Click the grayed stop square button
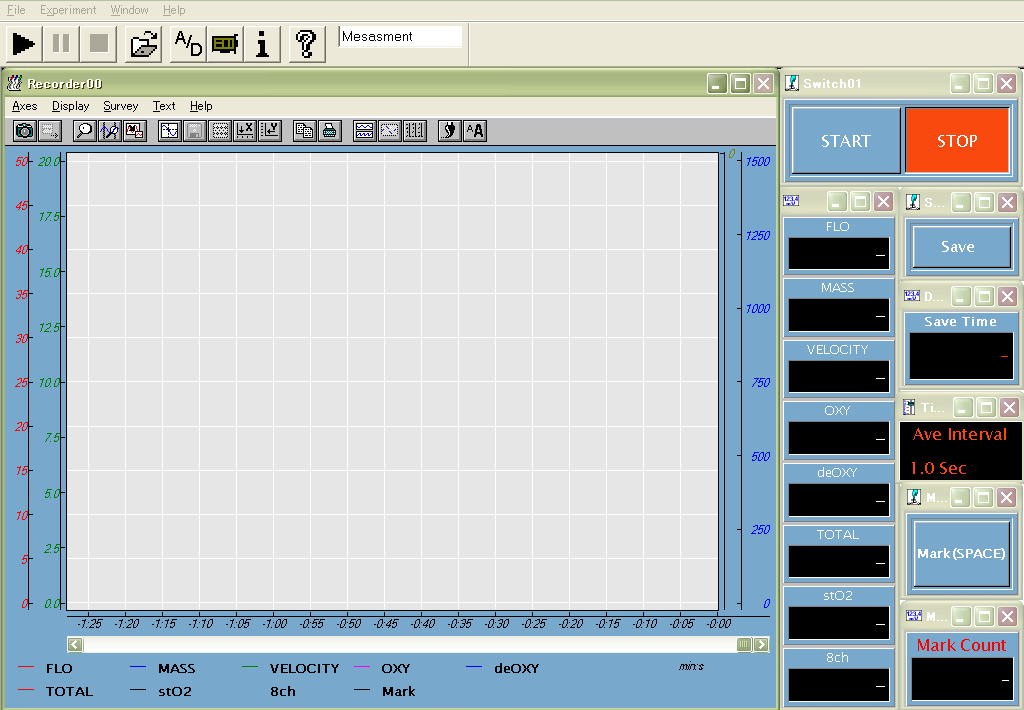This screenshot has height=710, width=1024. (x=99, y=44)
